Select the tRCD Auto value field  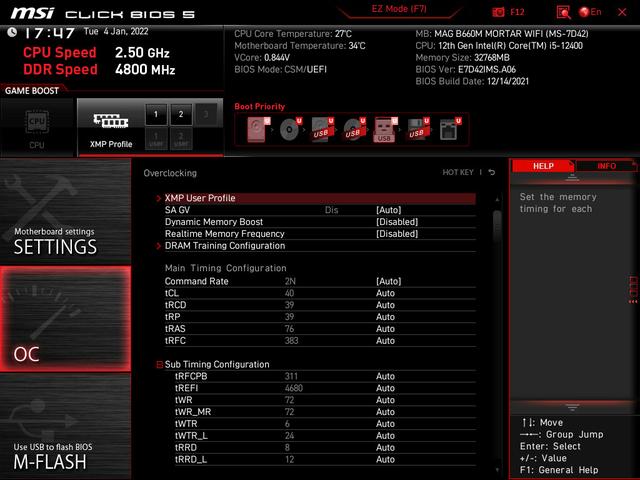(385, 305)
